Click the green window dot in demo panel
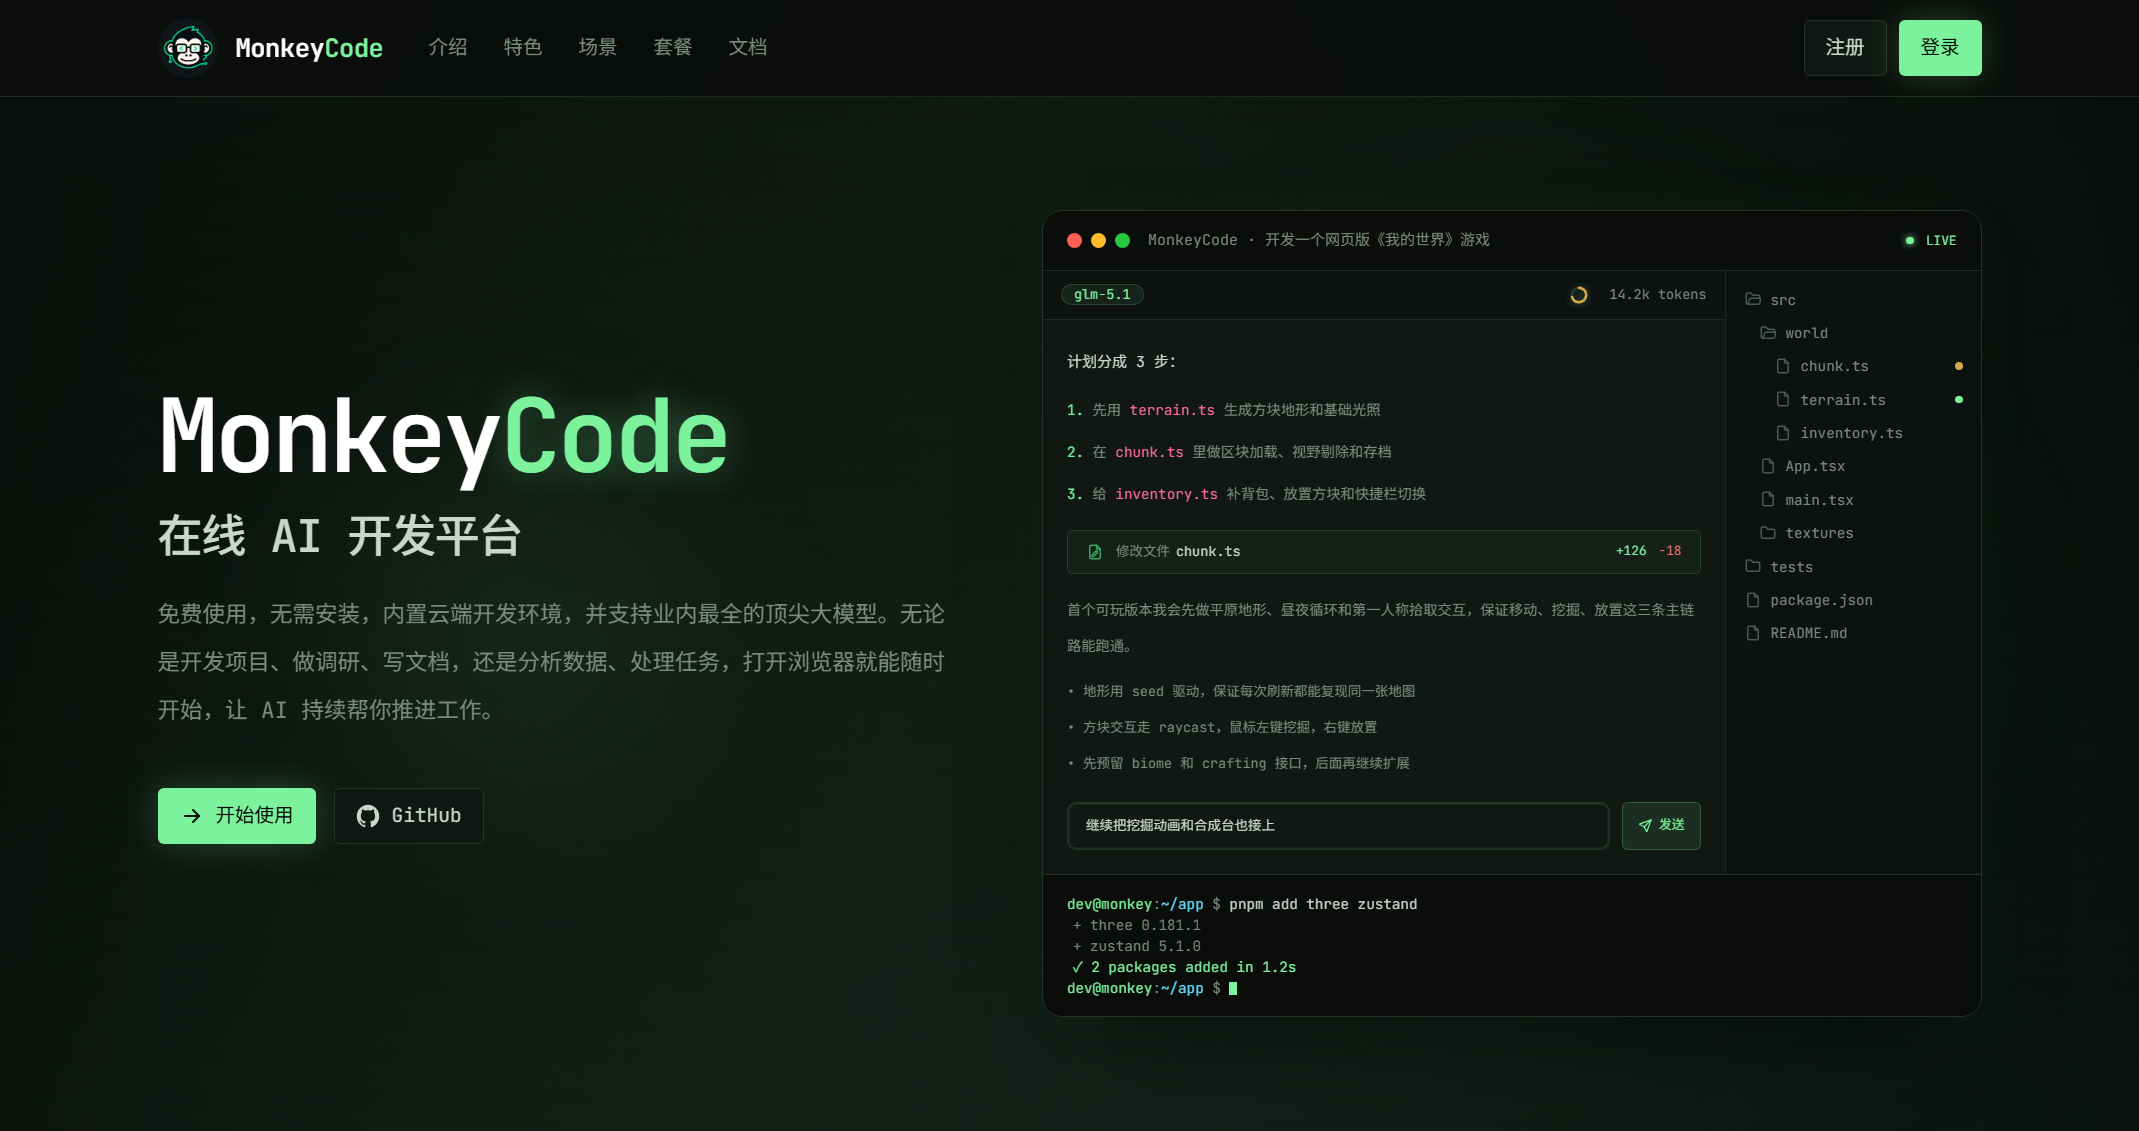Viewport: 2139px width, 1131px height. point(1122,240)
